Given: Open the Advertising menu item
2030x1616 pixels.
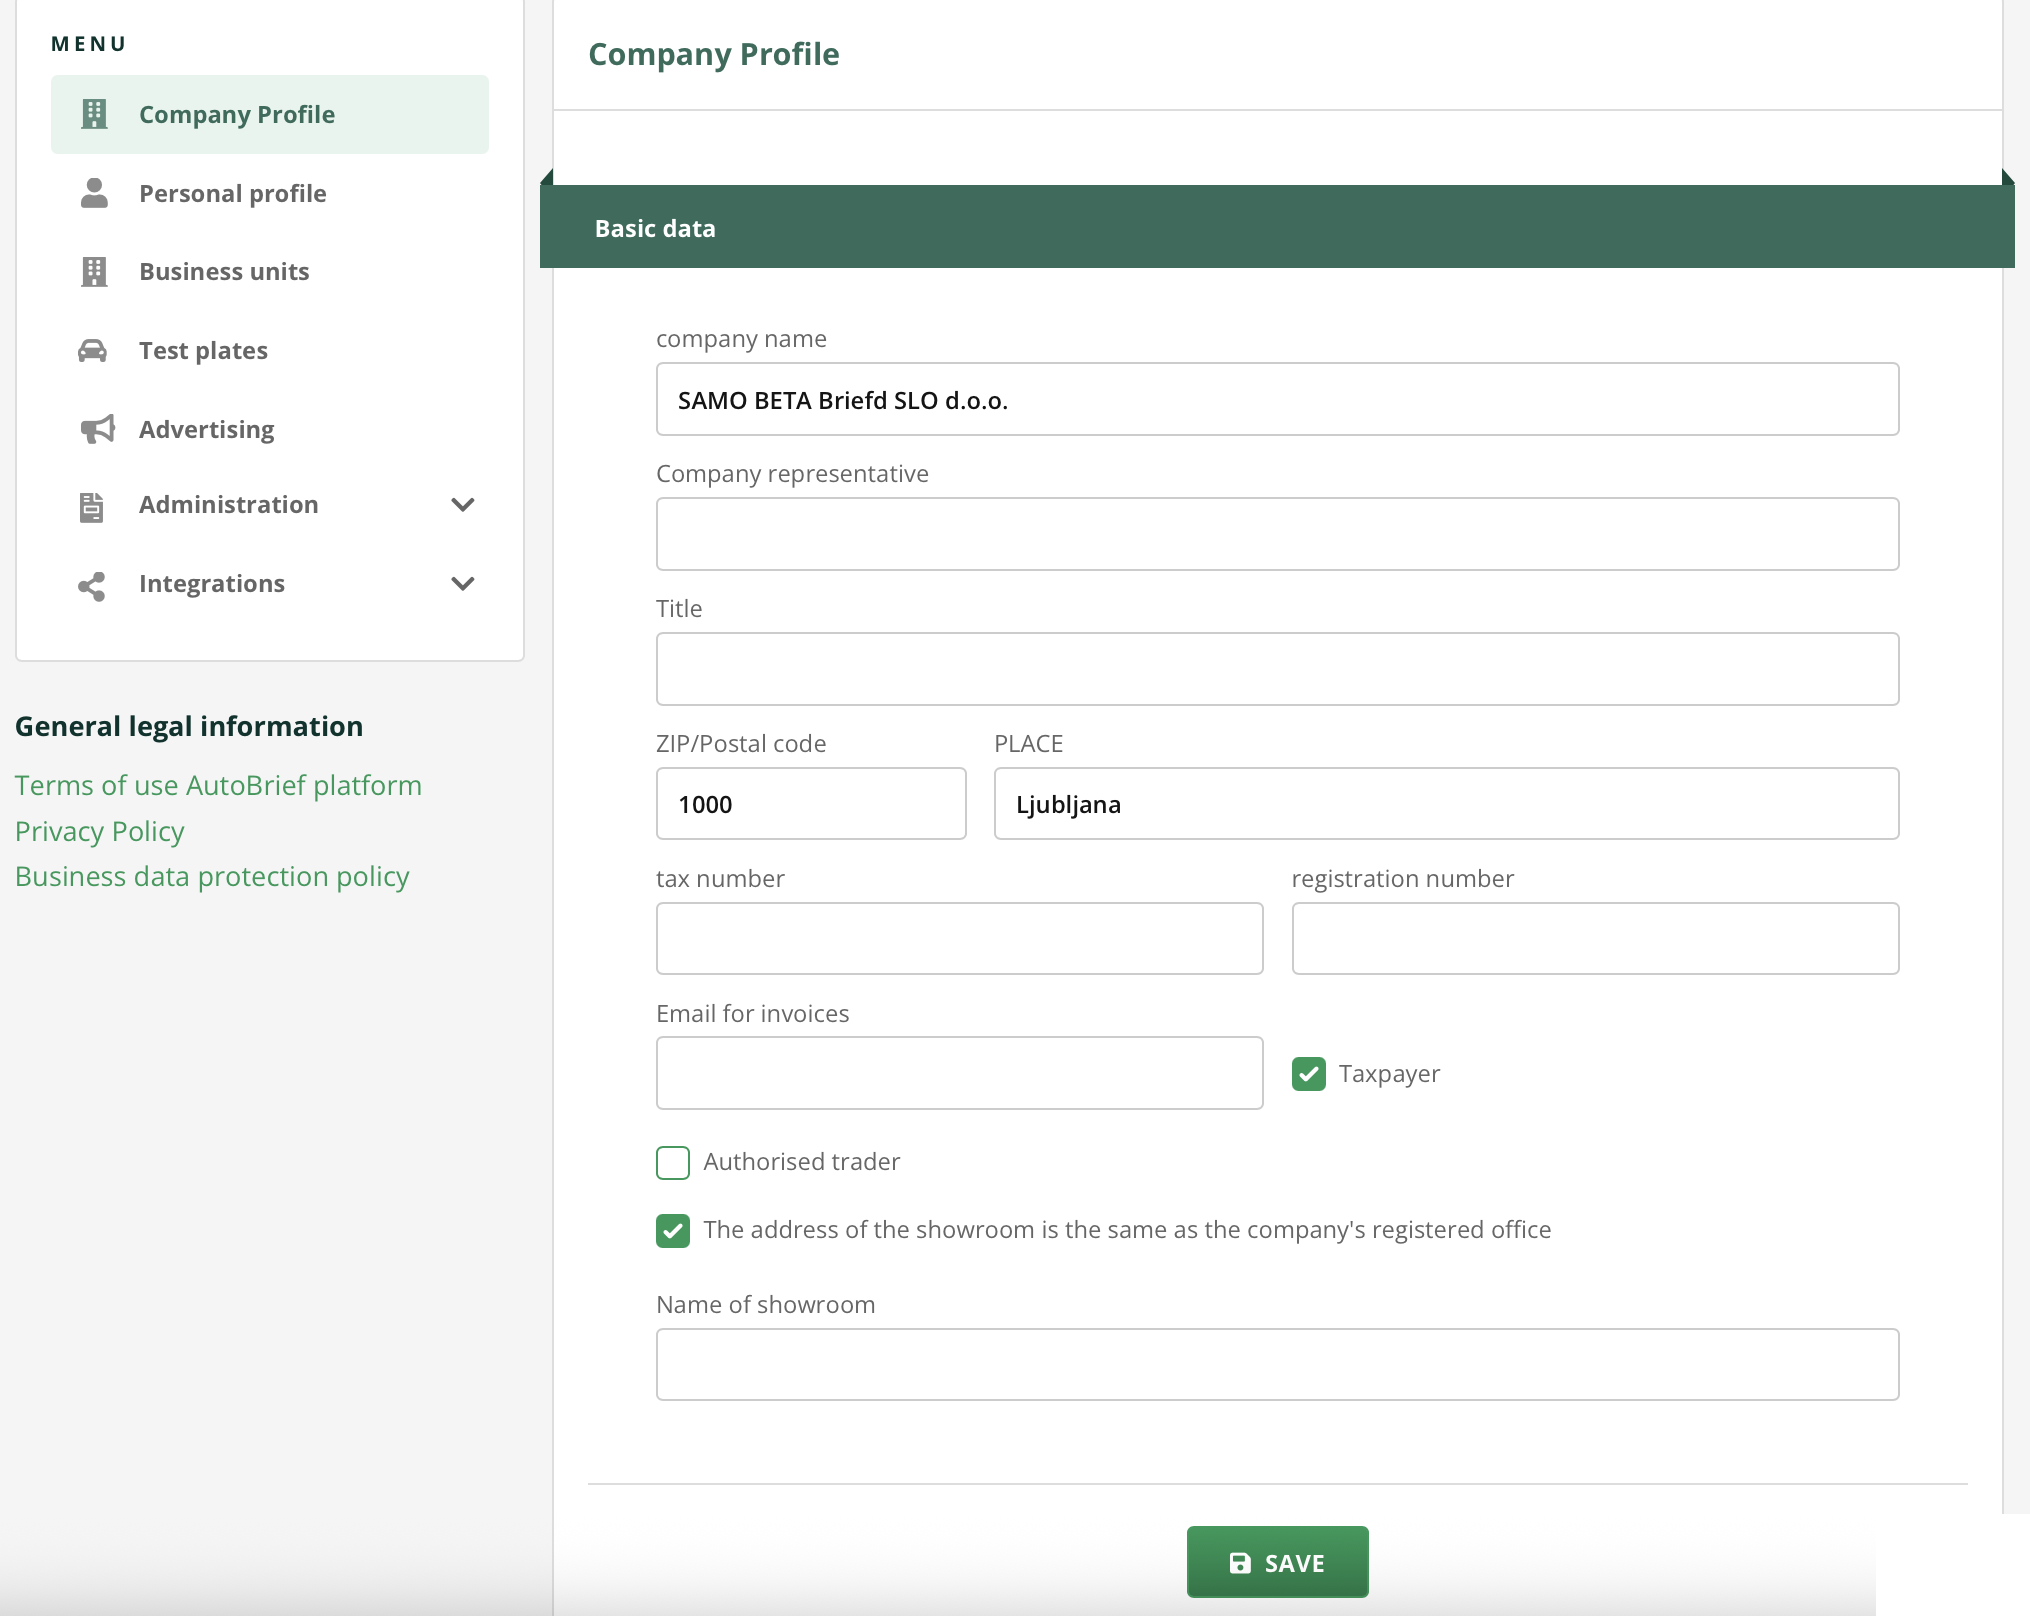Looking at the screenshot, I should 206,430.
